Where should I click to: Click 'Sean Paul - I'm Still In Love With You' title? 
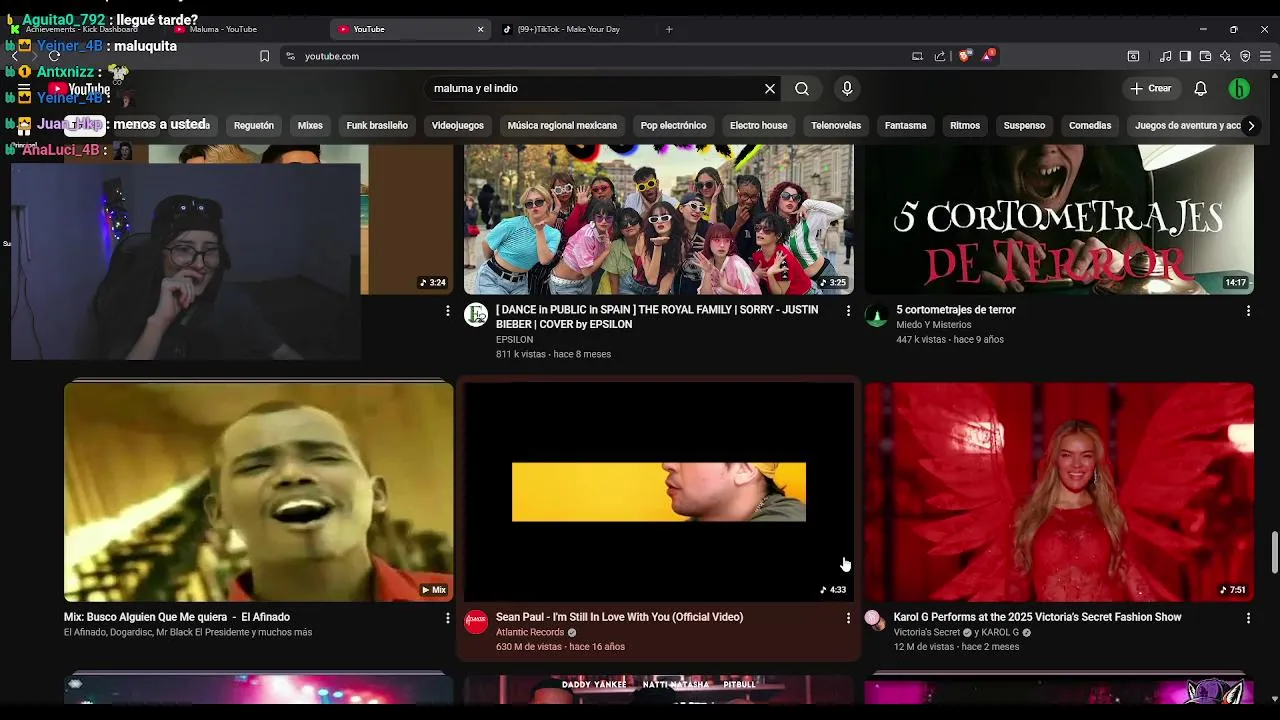(x=619, y=618)
